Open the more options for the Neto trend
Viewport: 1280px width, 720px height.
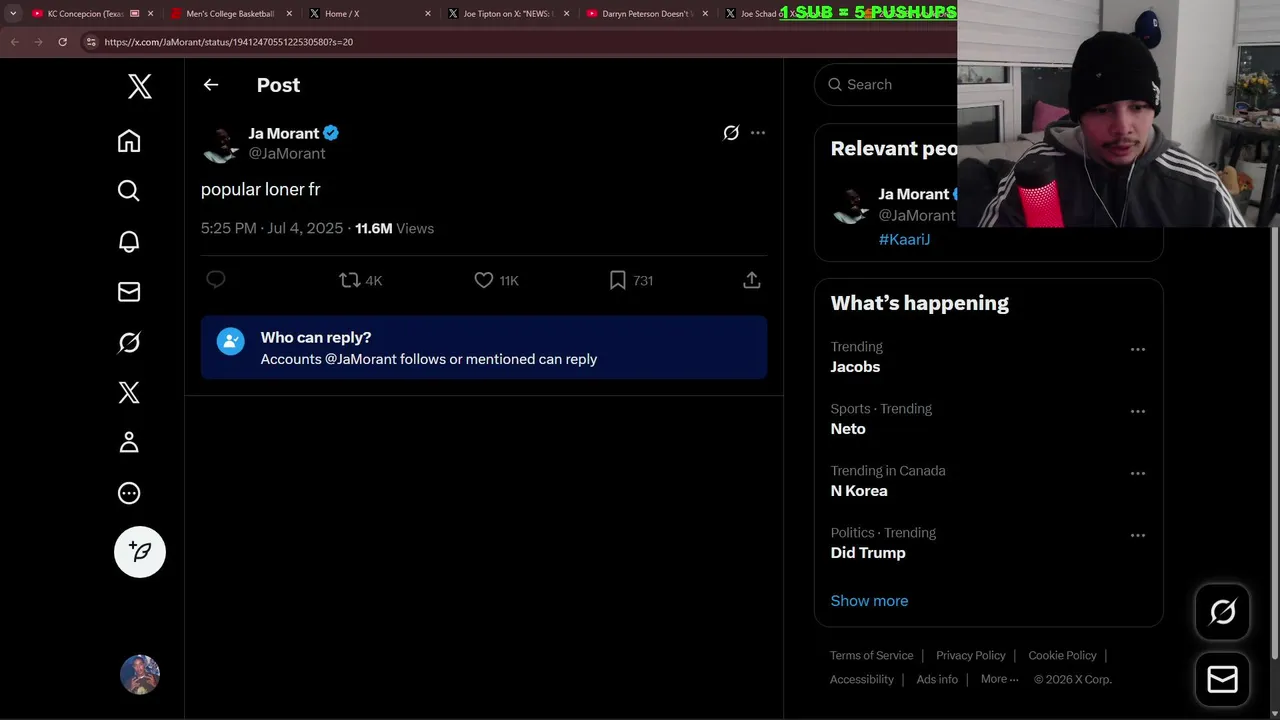pyautogui.click(x=1138, y=412)
